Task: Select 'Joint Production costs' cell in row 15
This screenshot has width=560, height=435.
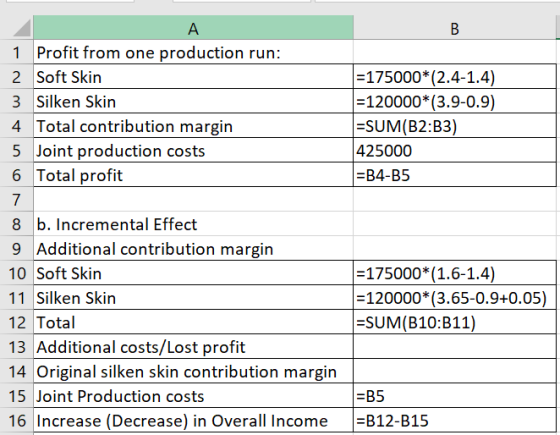Action: pos(193,396)
